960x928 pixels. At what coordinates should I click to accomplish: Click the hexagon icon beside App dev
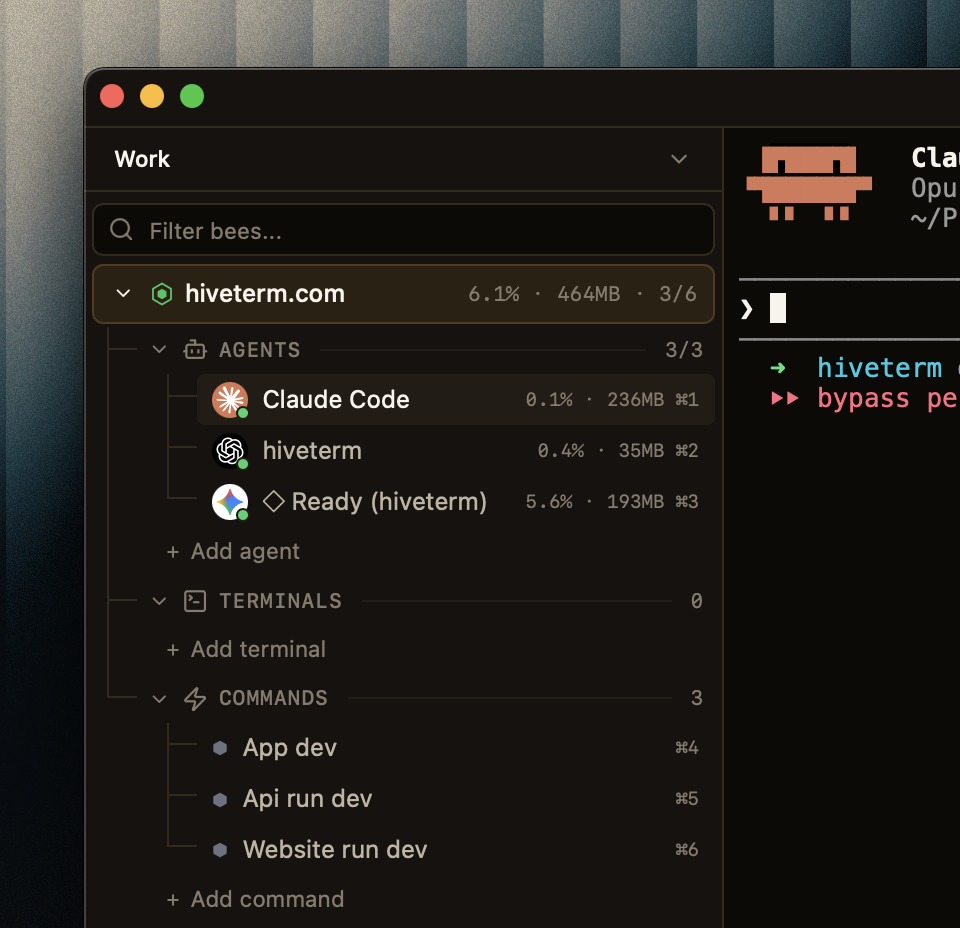220,748
